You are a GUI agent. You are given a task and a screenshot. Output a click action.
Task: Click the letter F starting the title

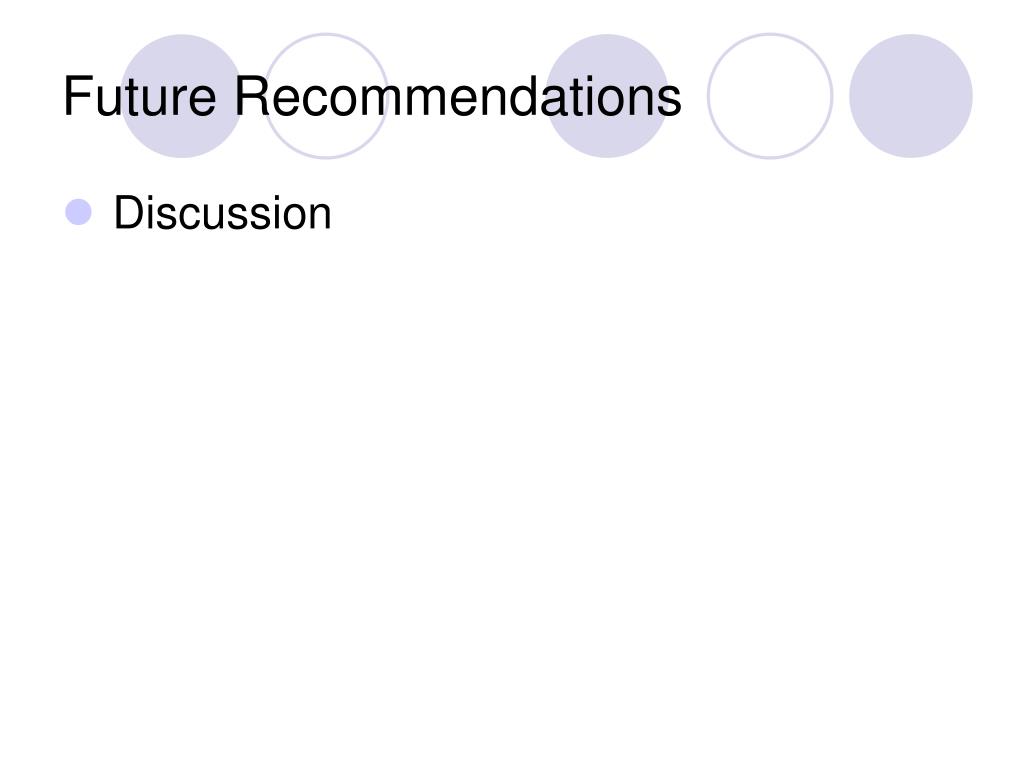pos(77,97)
